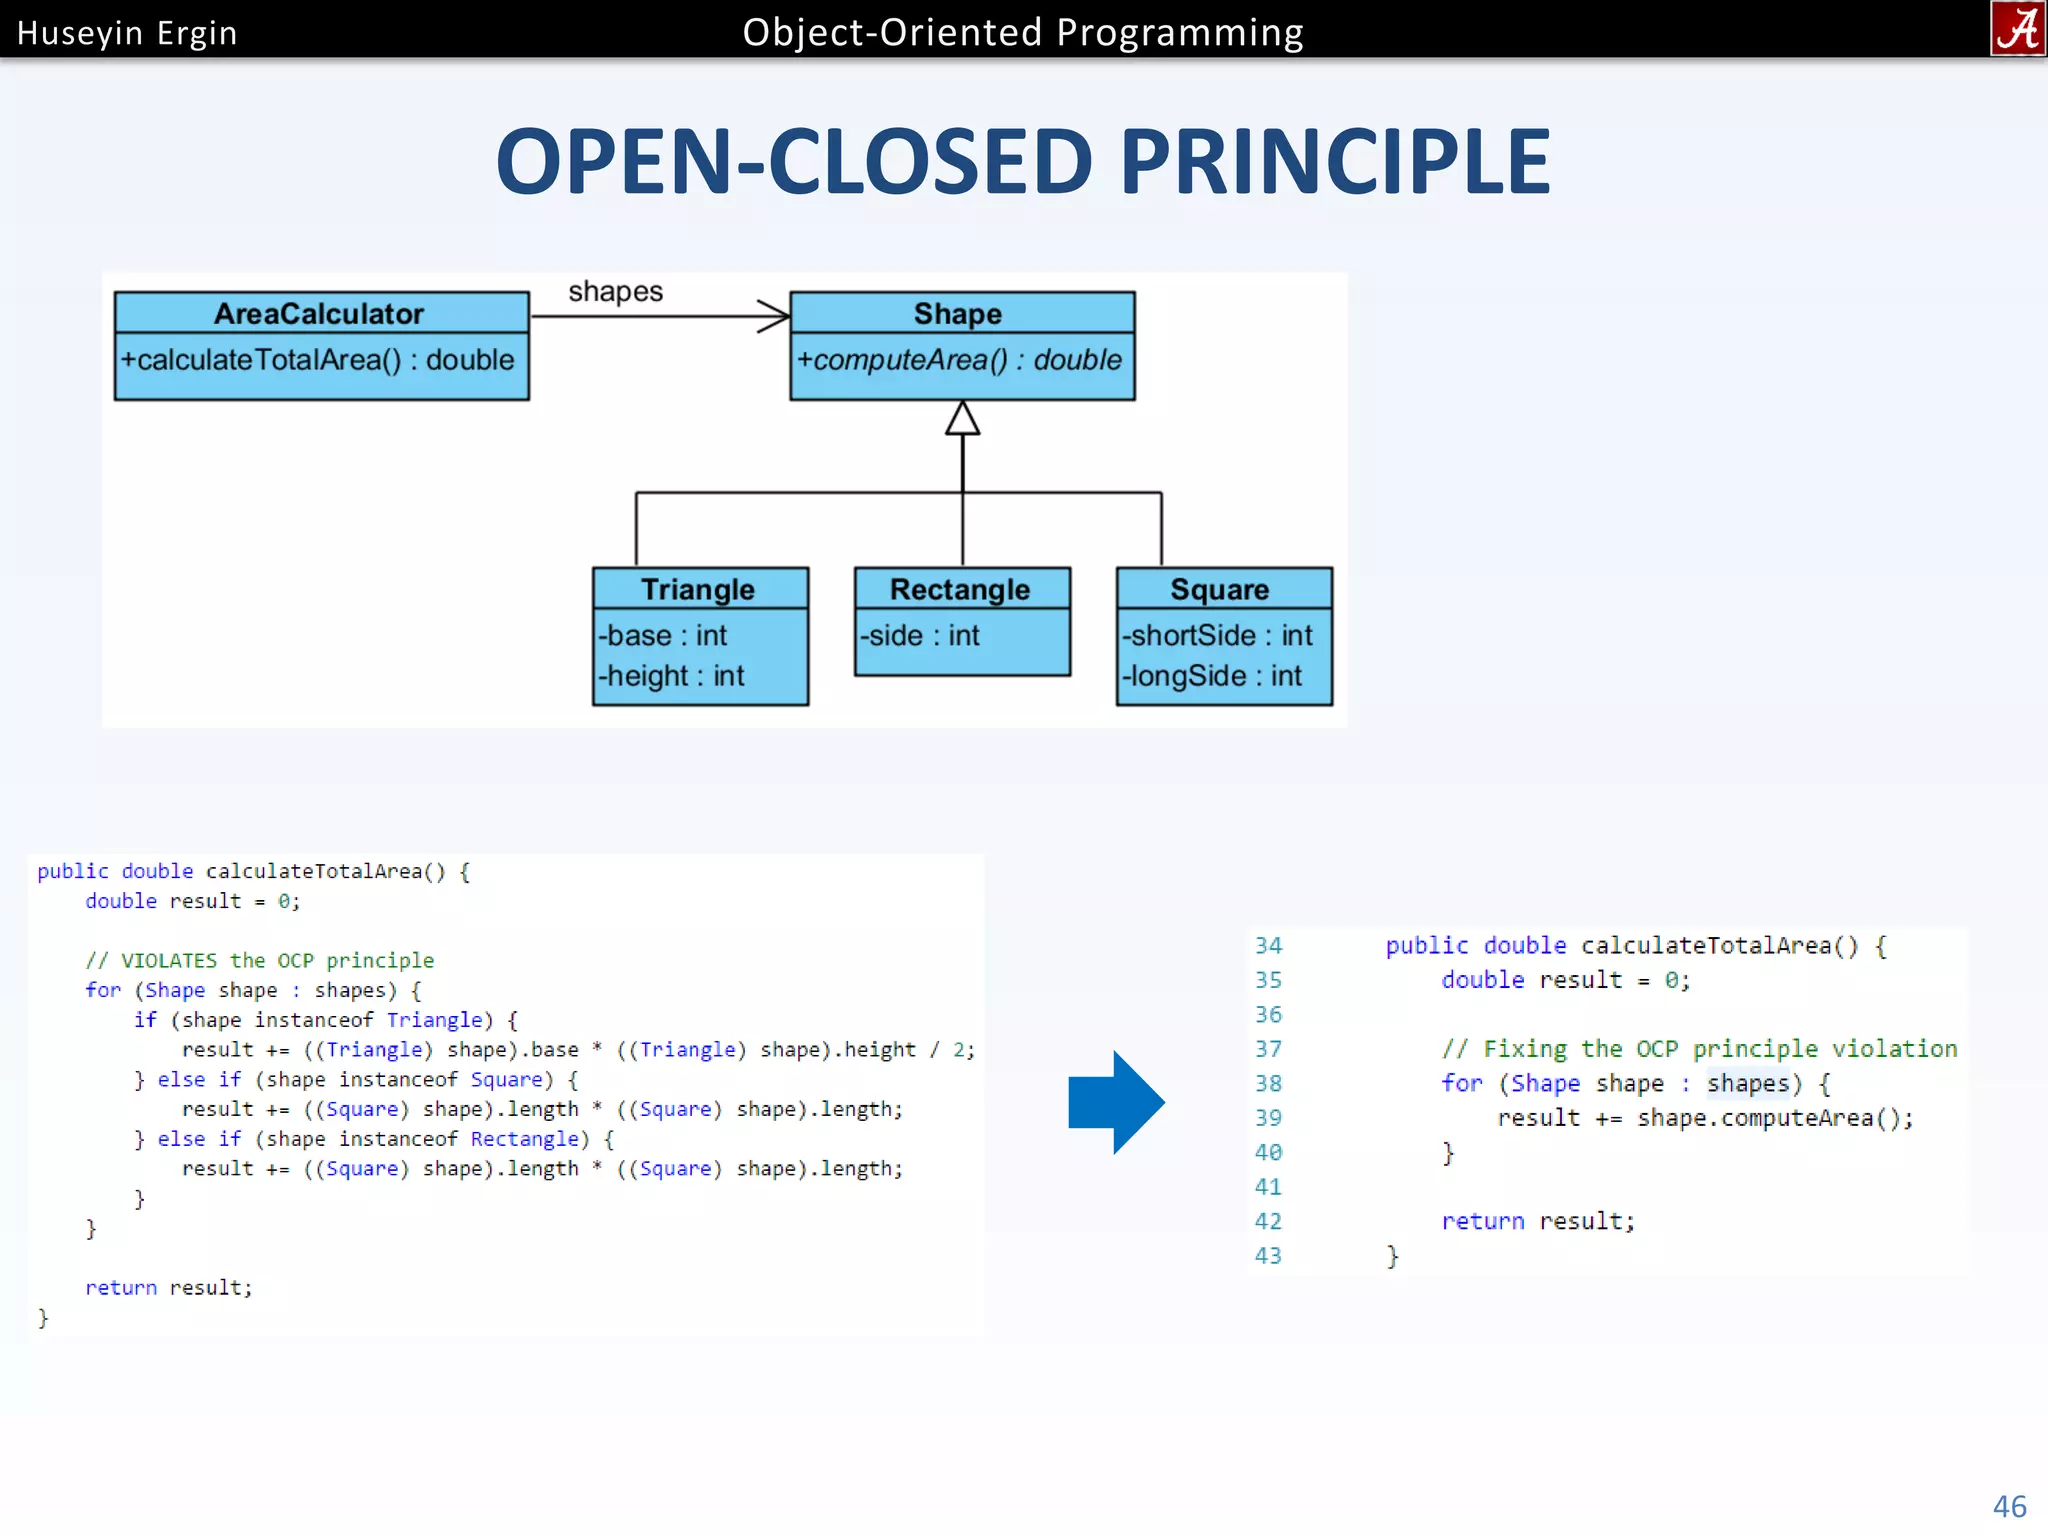
Task: Click the Rectangle class box
Action: (962, 621)
